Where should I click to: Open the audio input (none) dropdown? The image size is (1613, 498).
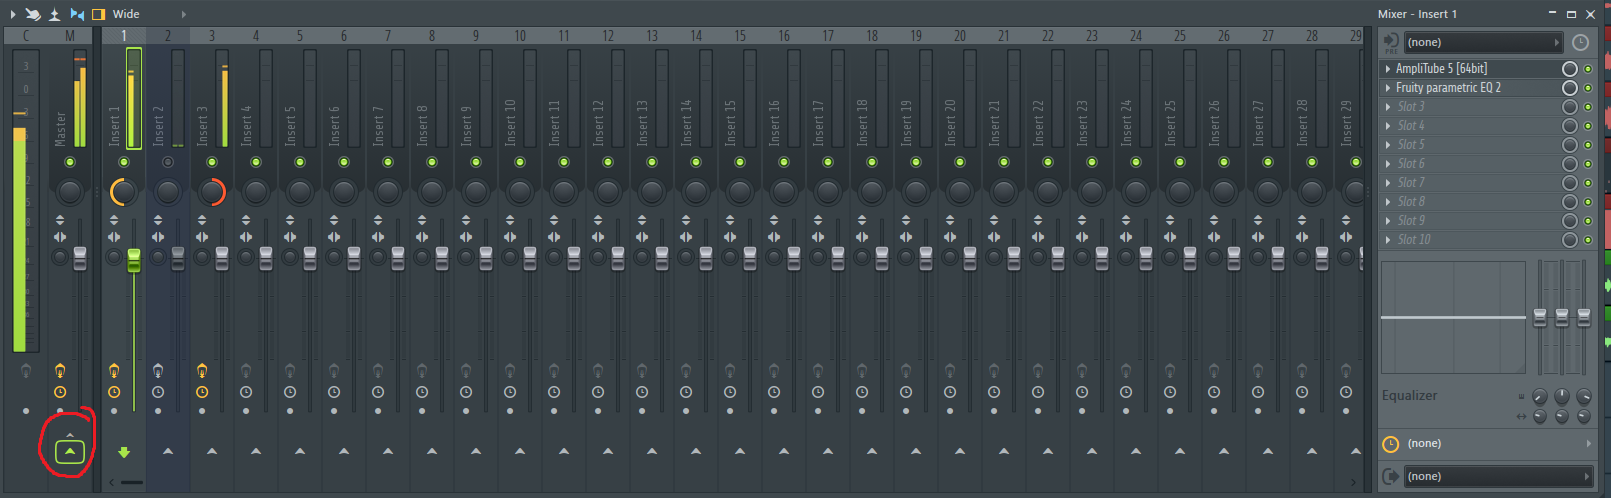click(1483, 42)
